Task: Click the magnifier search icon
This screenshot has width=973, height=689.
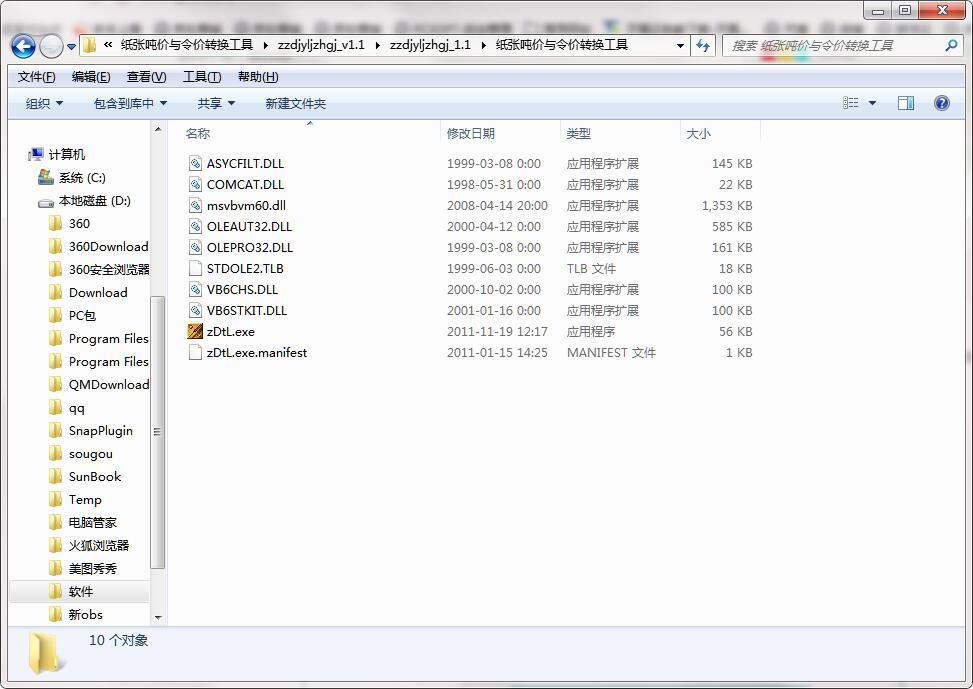Action: coord(951,45)
